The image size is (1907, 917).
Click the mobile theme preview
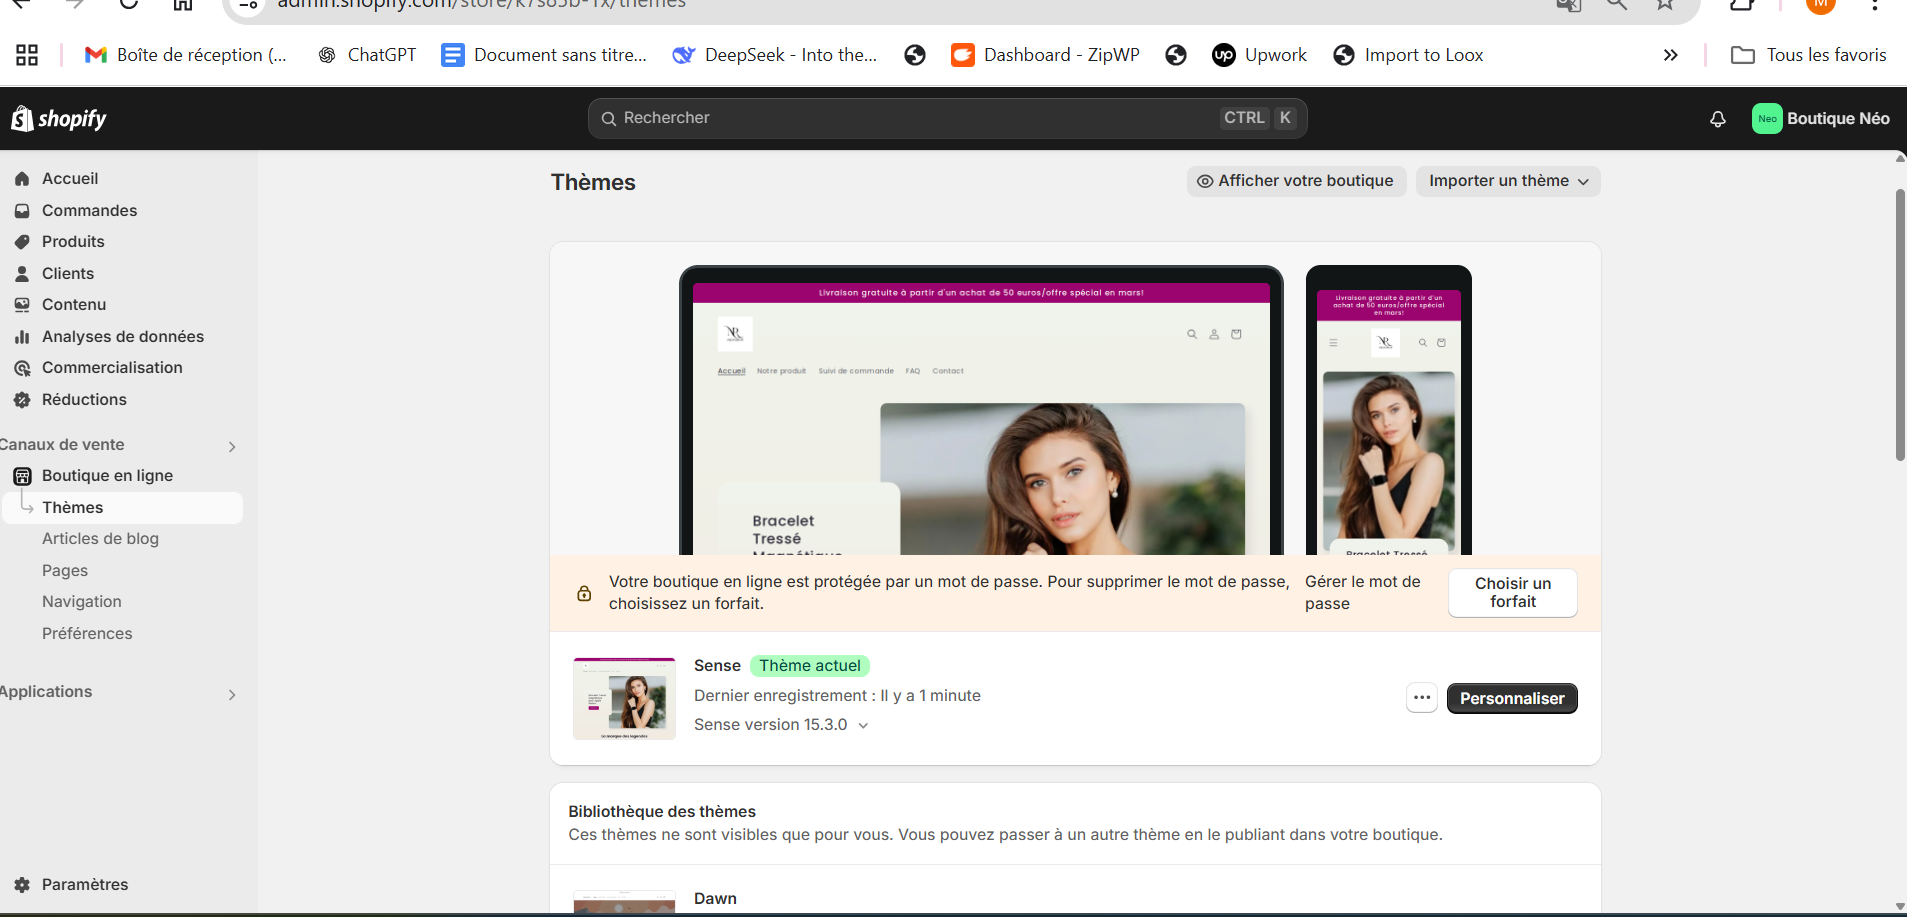tap(1388, 411)
